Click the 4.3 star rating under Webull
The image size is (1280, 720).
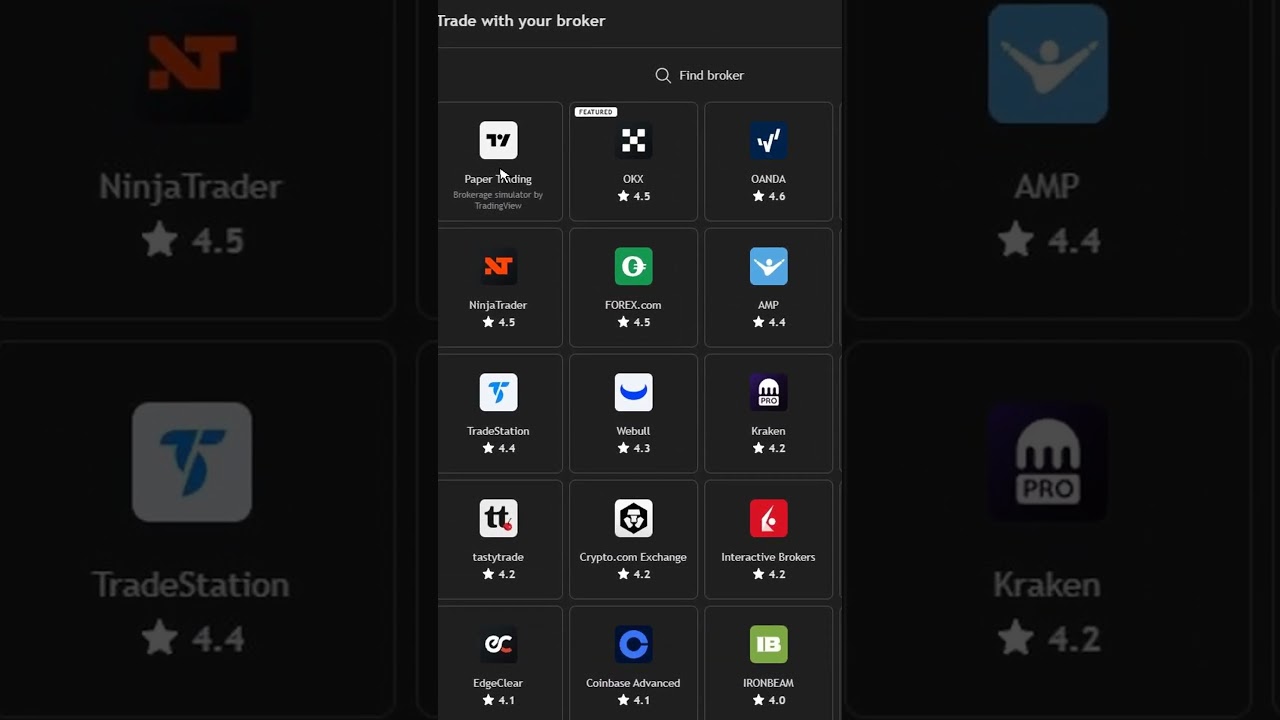click(x=633, y=449)
